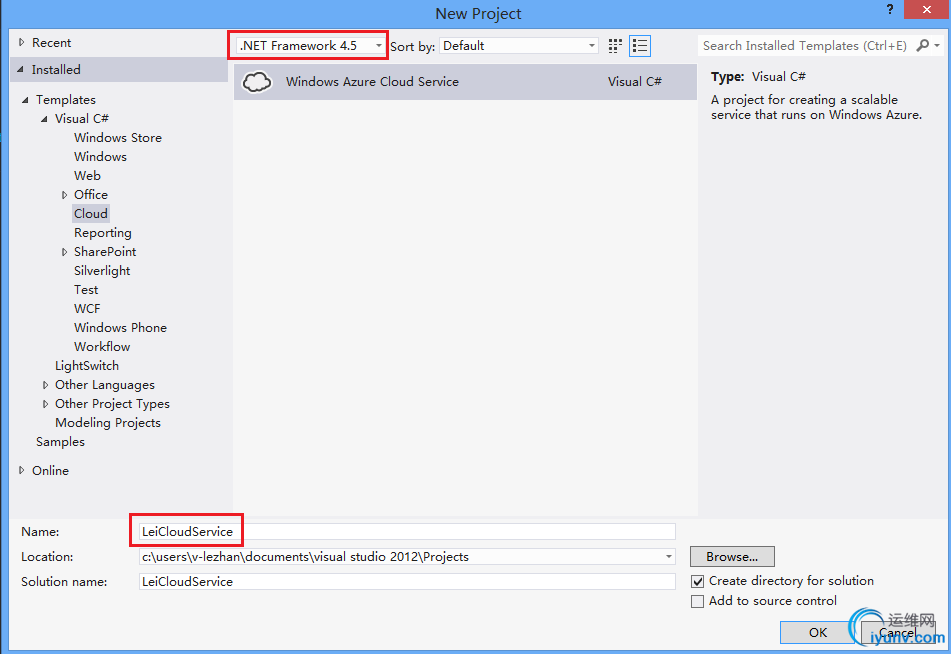951x654 pixels.
Task: Click the Search Installed Templates box
Action: 805,46
